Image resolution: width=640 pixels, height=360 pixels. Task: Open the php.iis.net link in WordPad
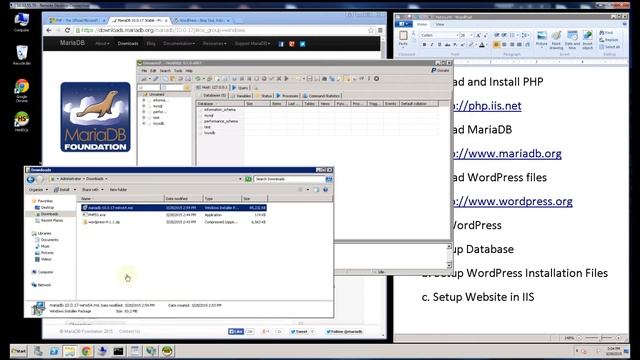pos(487,106)
